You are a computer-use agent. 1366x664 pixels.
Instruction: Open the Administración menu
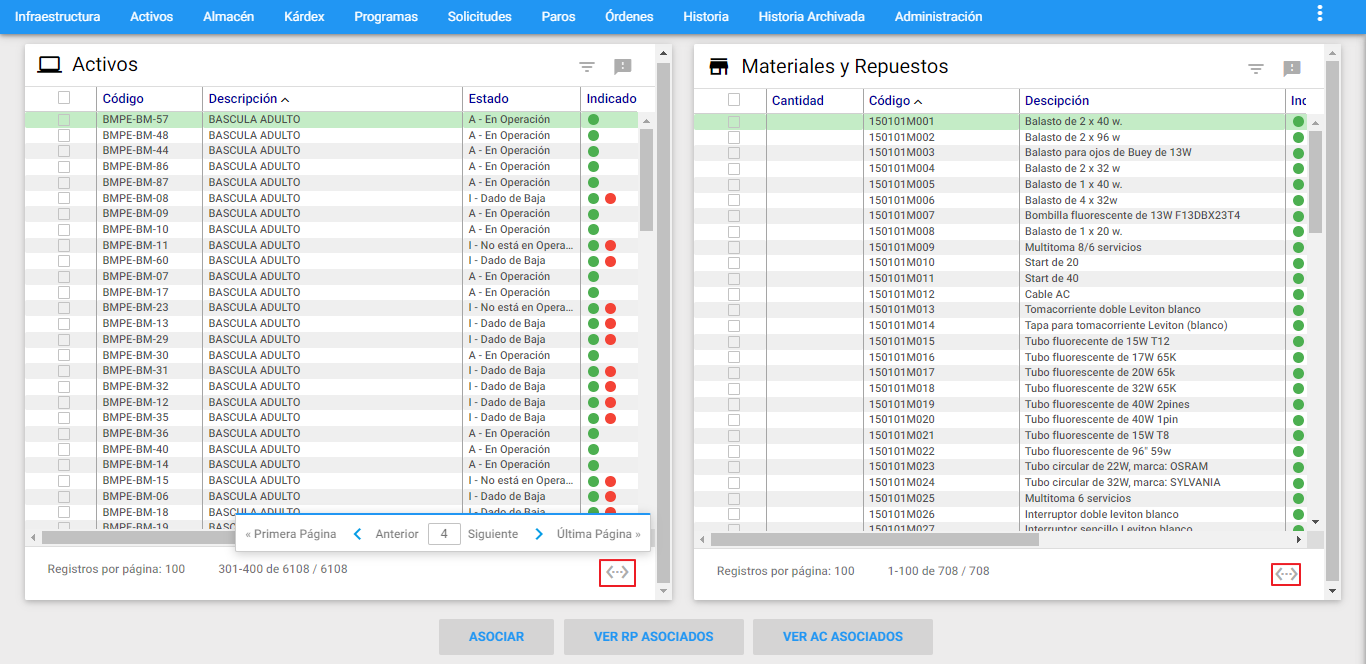[x=938, y=17]
